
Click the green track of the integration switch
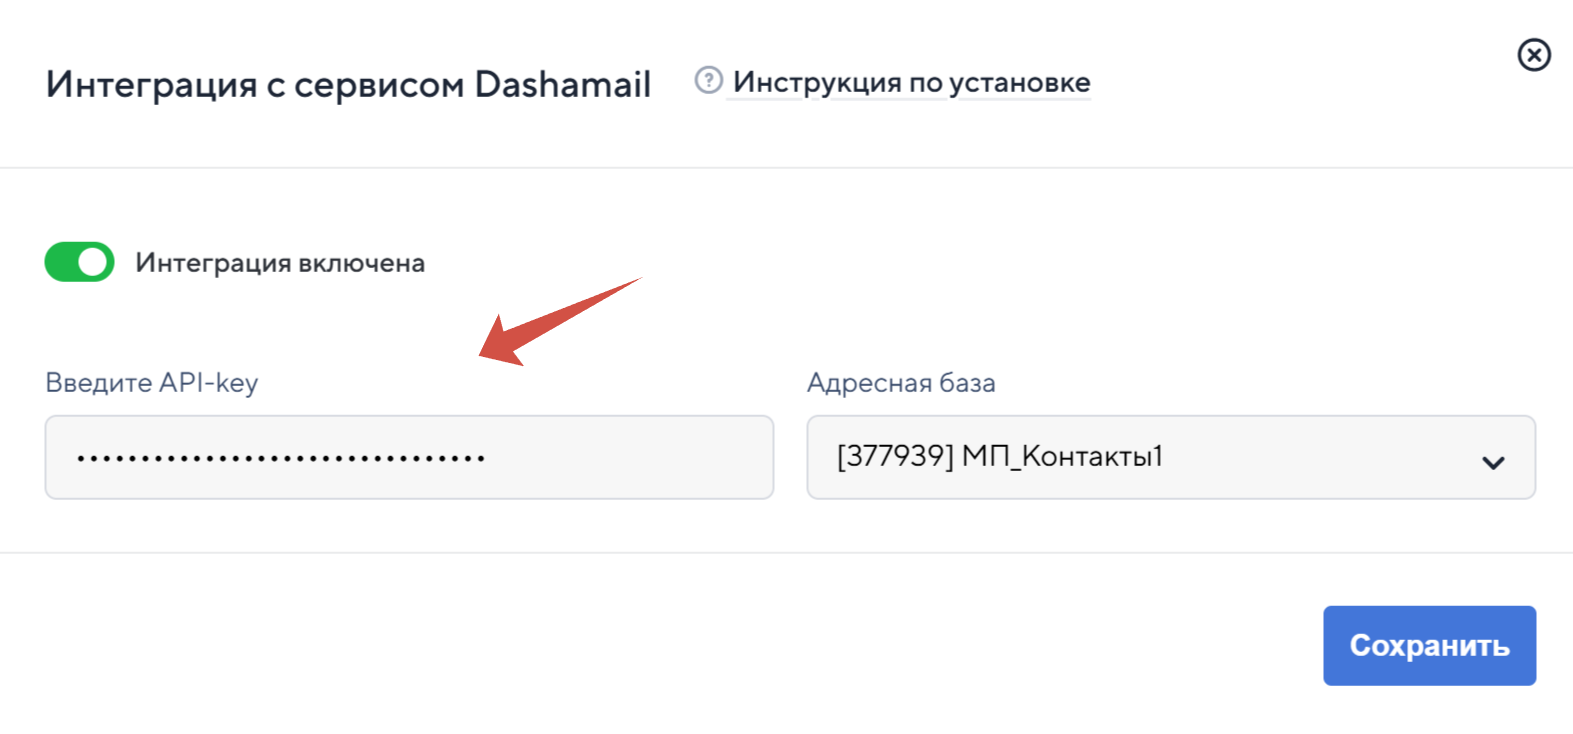(x=60, y=262)
